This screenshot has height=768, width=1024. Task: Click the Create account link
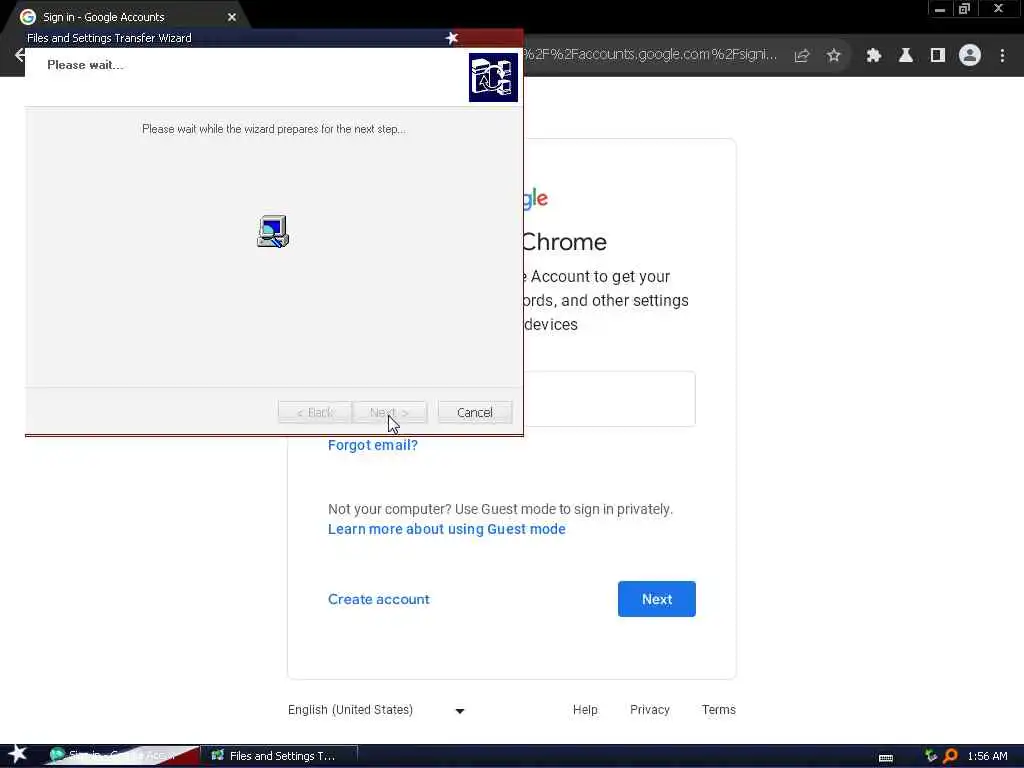point(379,599)
